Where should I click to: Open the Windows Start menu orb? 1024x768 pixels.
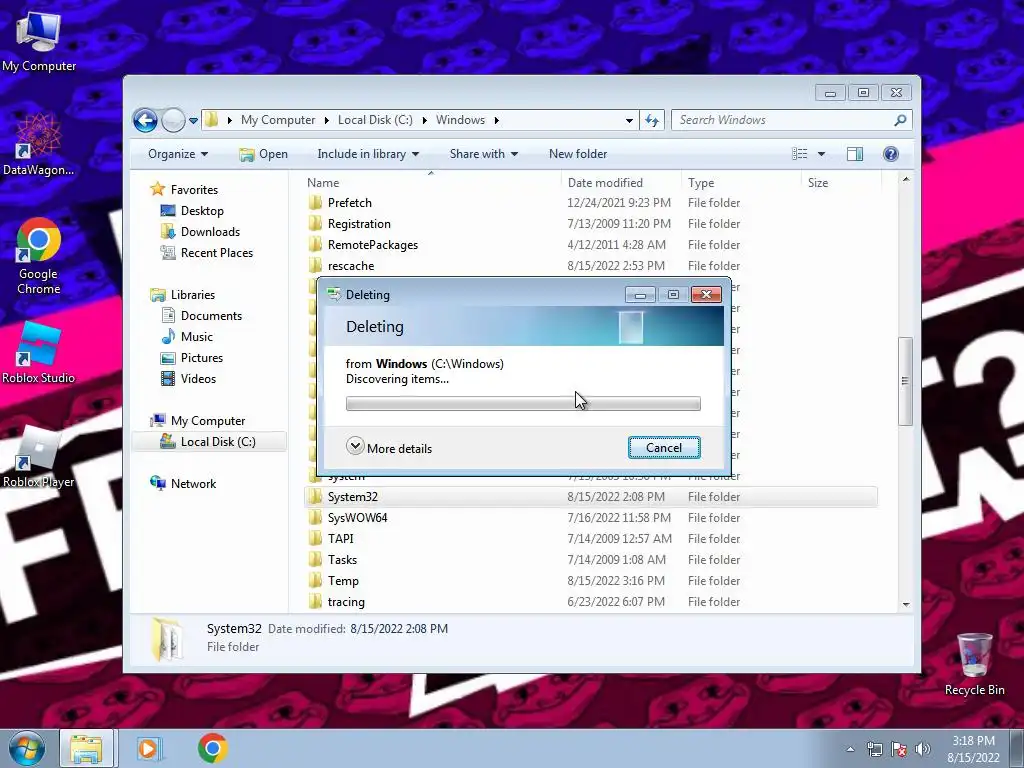27,748
